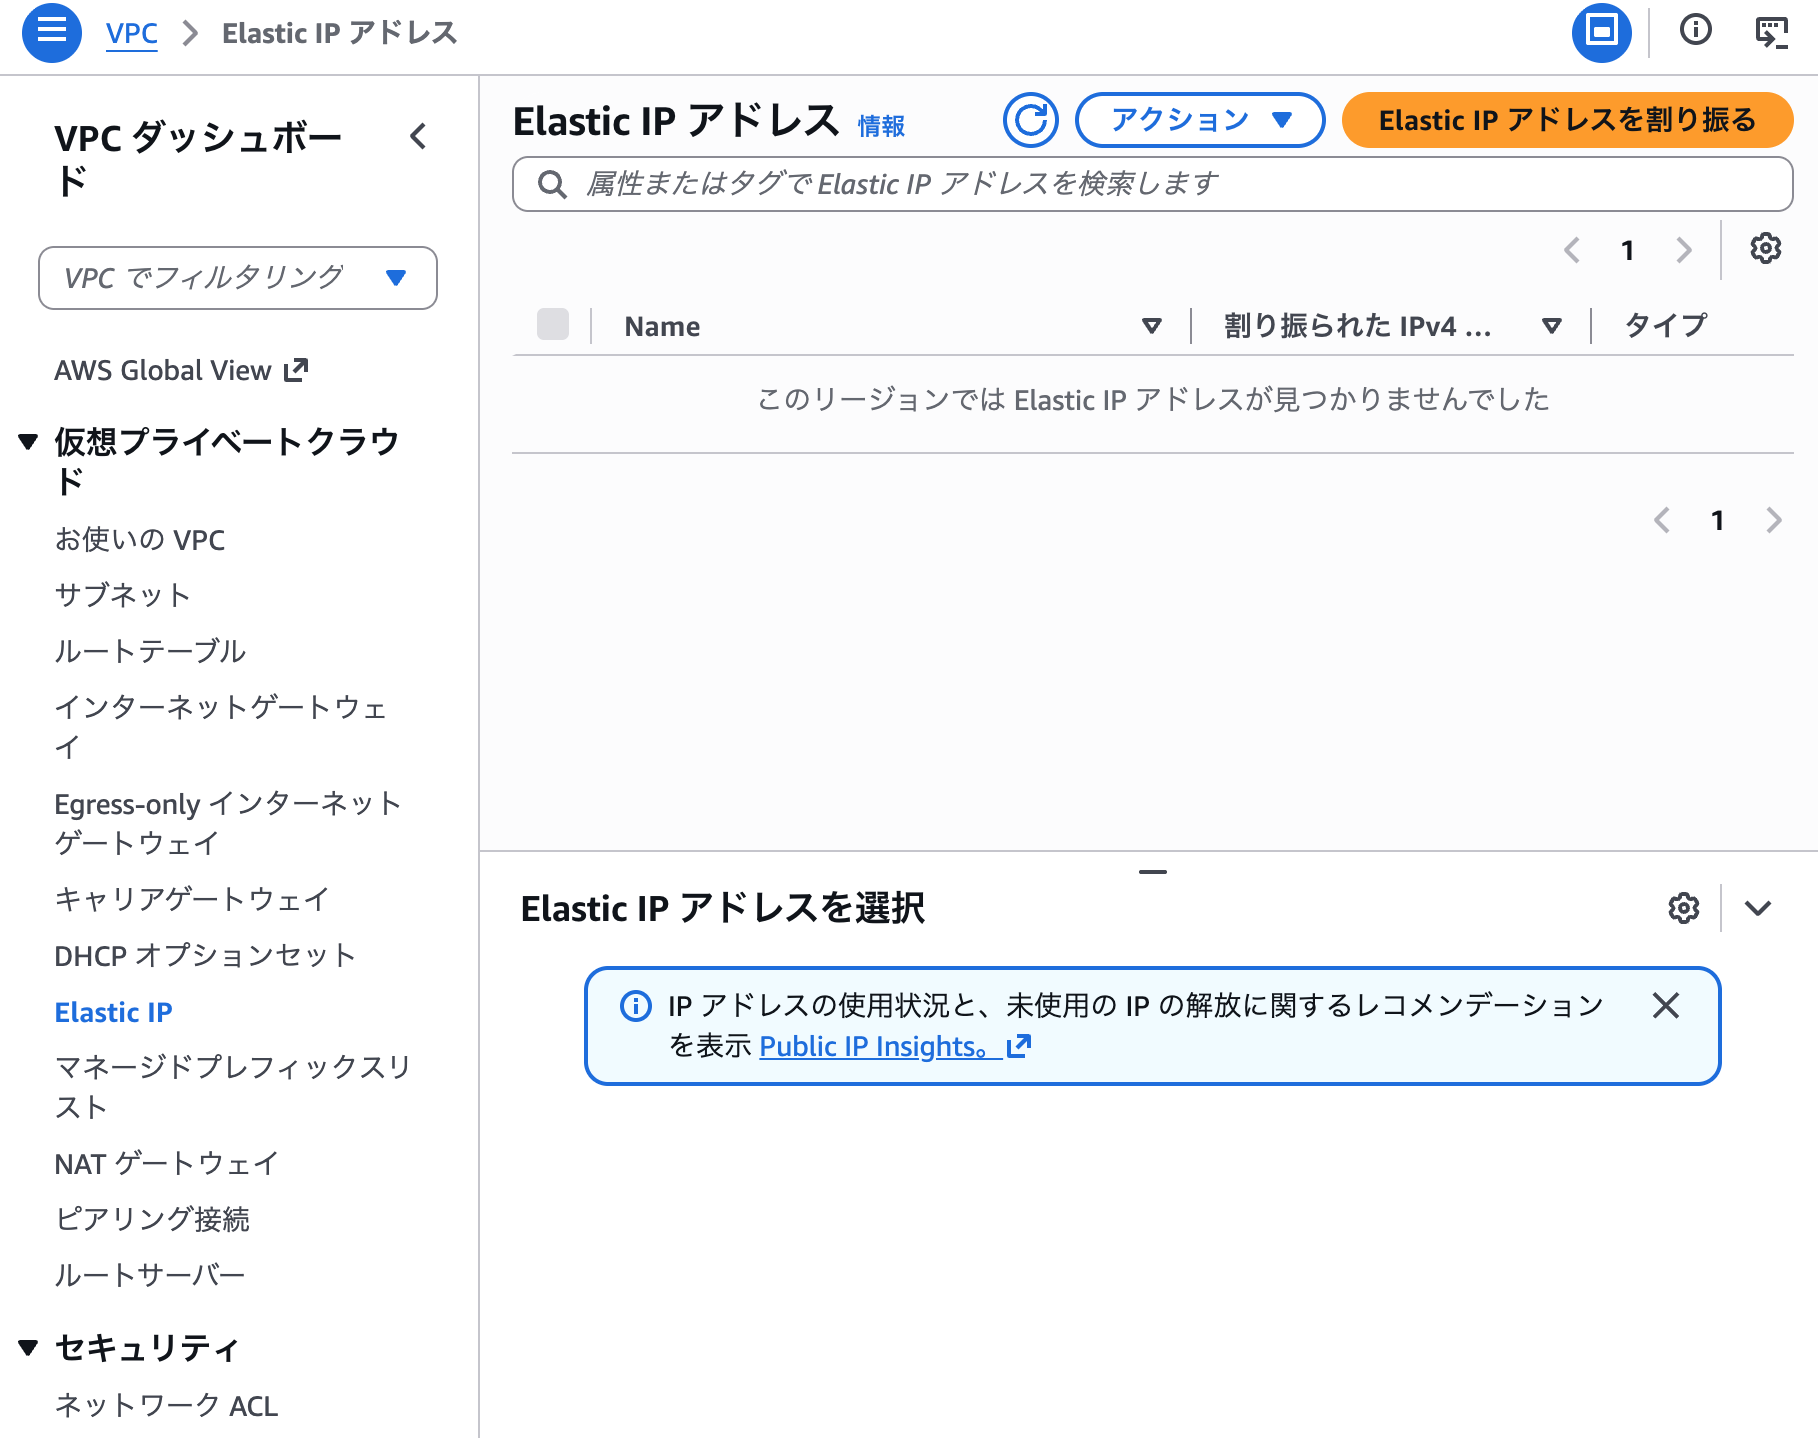The width and height of the screenshot is (1818, 1438).
Task: Open ネットワーク ACL in sidebar
Action: tap(166, 1405)
